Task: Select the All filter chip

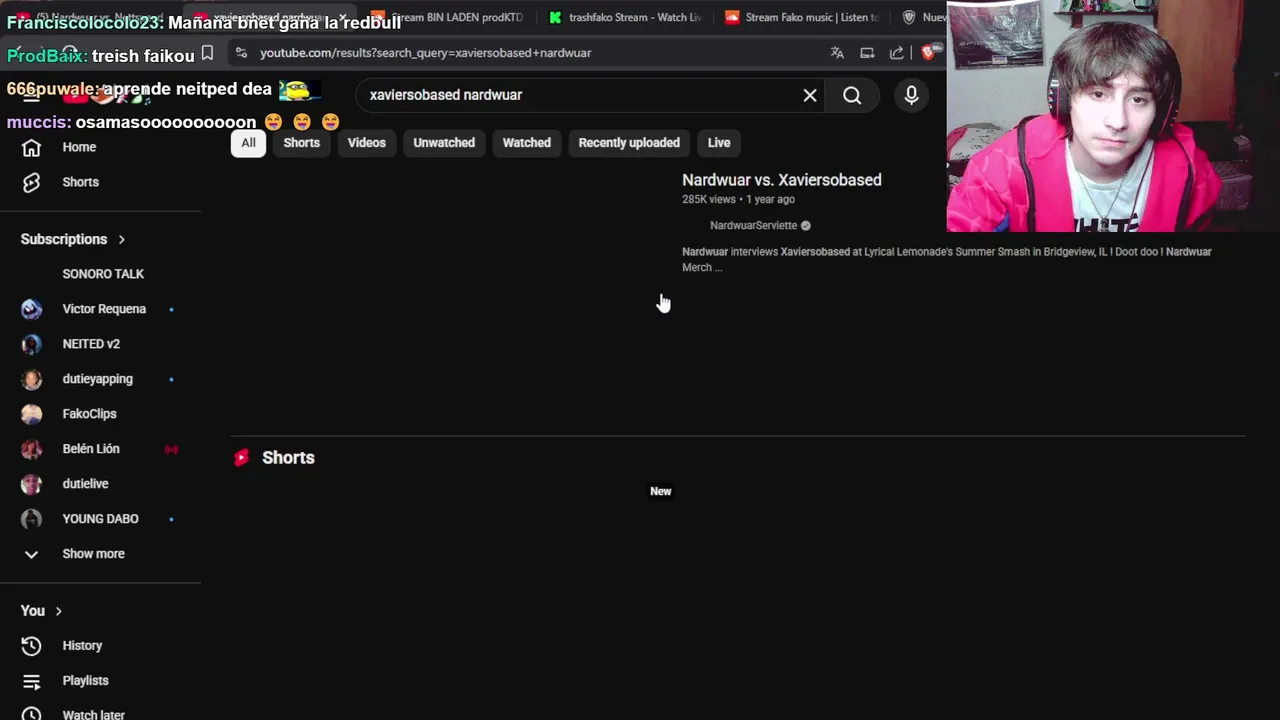Action: pos(248,143)
